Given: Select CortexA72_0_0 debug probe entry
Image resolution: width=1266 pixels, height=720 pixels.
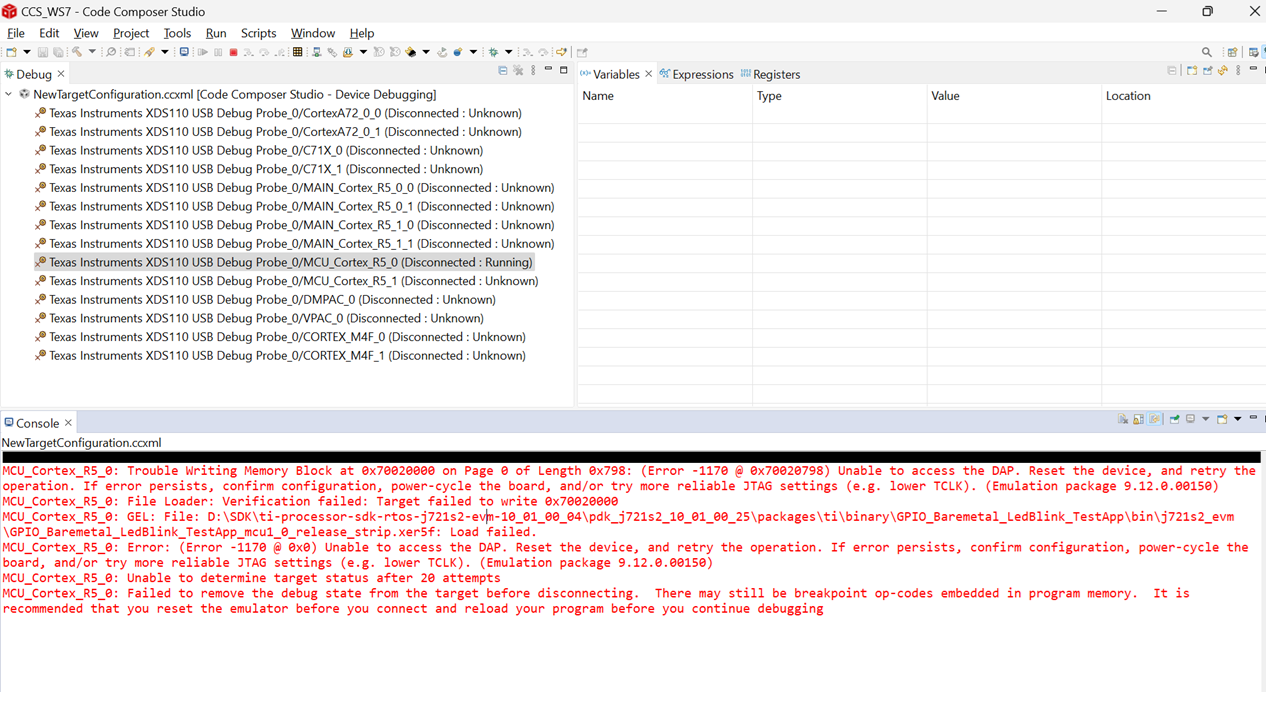Looking at the screenshot, I should tap(278, 113).
